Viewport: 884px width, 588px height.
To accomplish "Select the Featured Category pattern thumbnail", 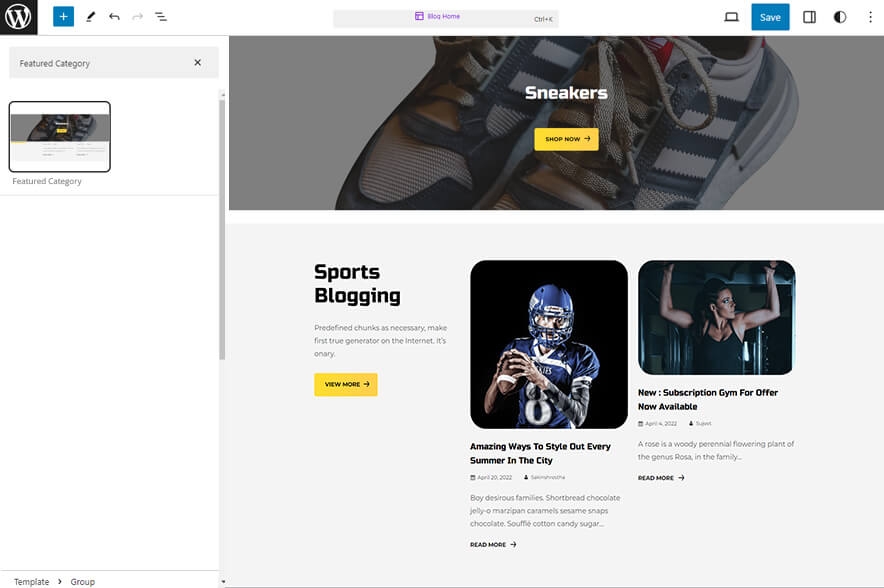I will click(x=60, y=136).
